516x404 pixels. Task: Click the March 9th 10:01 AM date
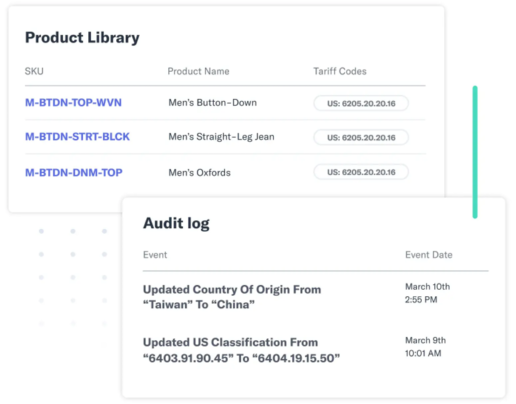pyautogui.click(x=425, y=347)
